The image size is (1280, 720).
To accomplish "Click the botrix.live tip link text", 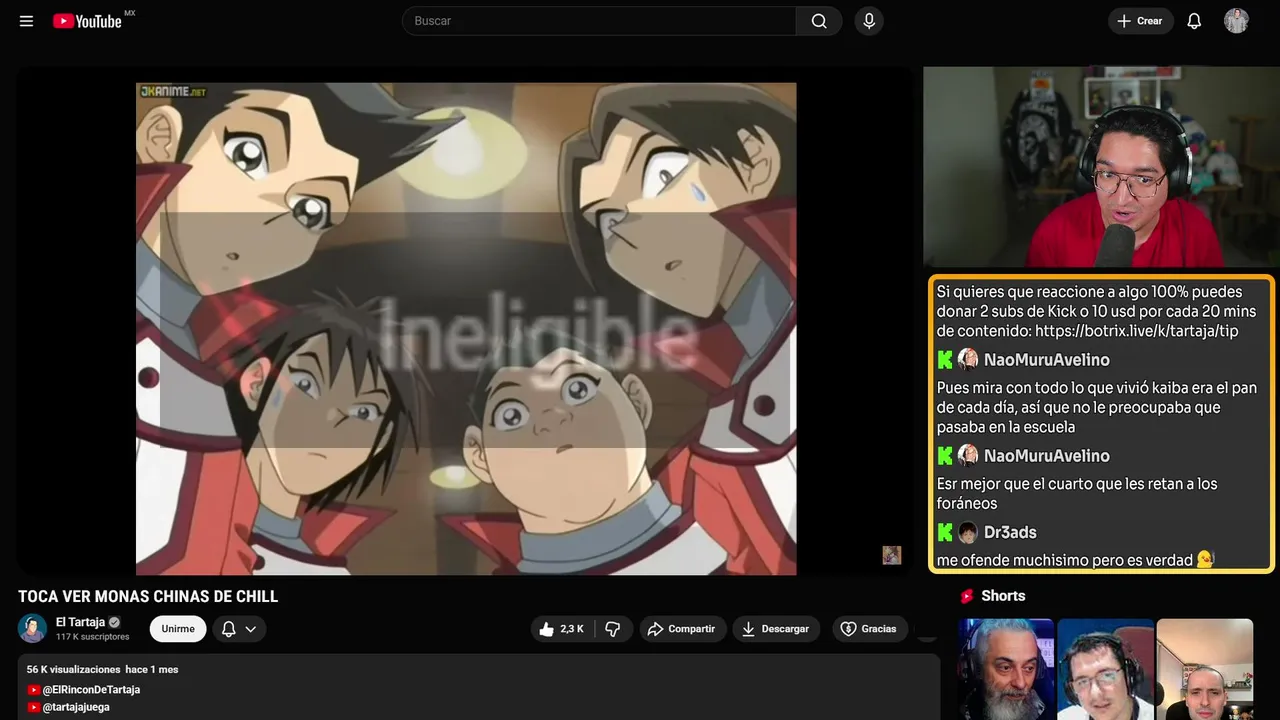I will [1137, 331].
